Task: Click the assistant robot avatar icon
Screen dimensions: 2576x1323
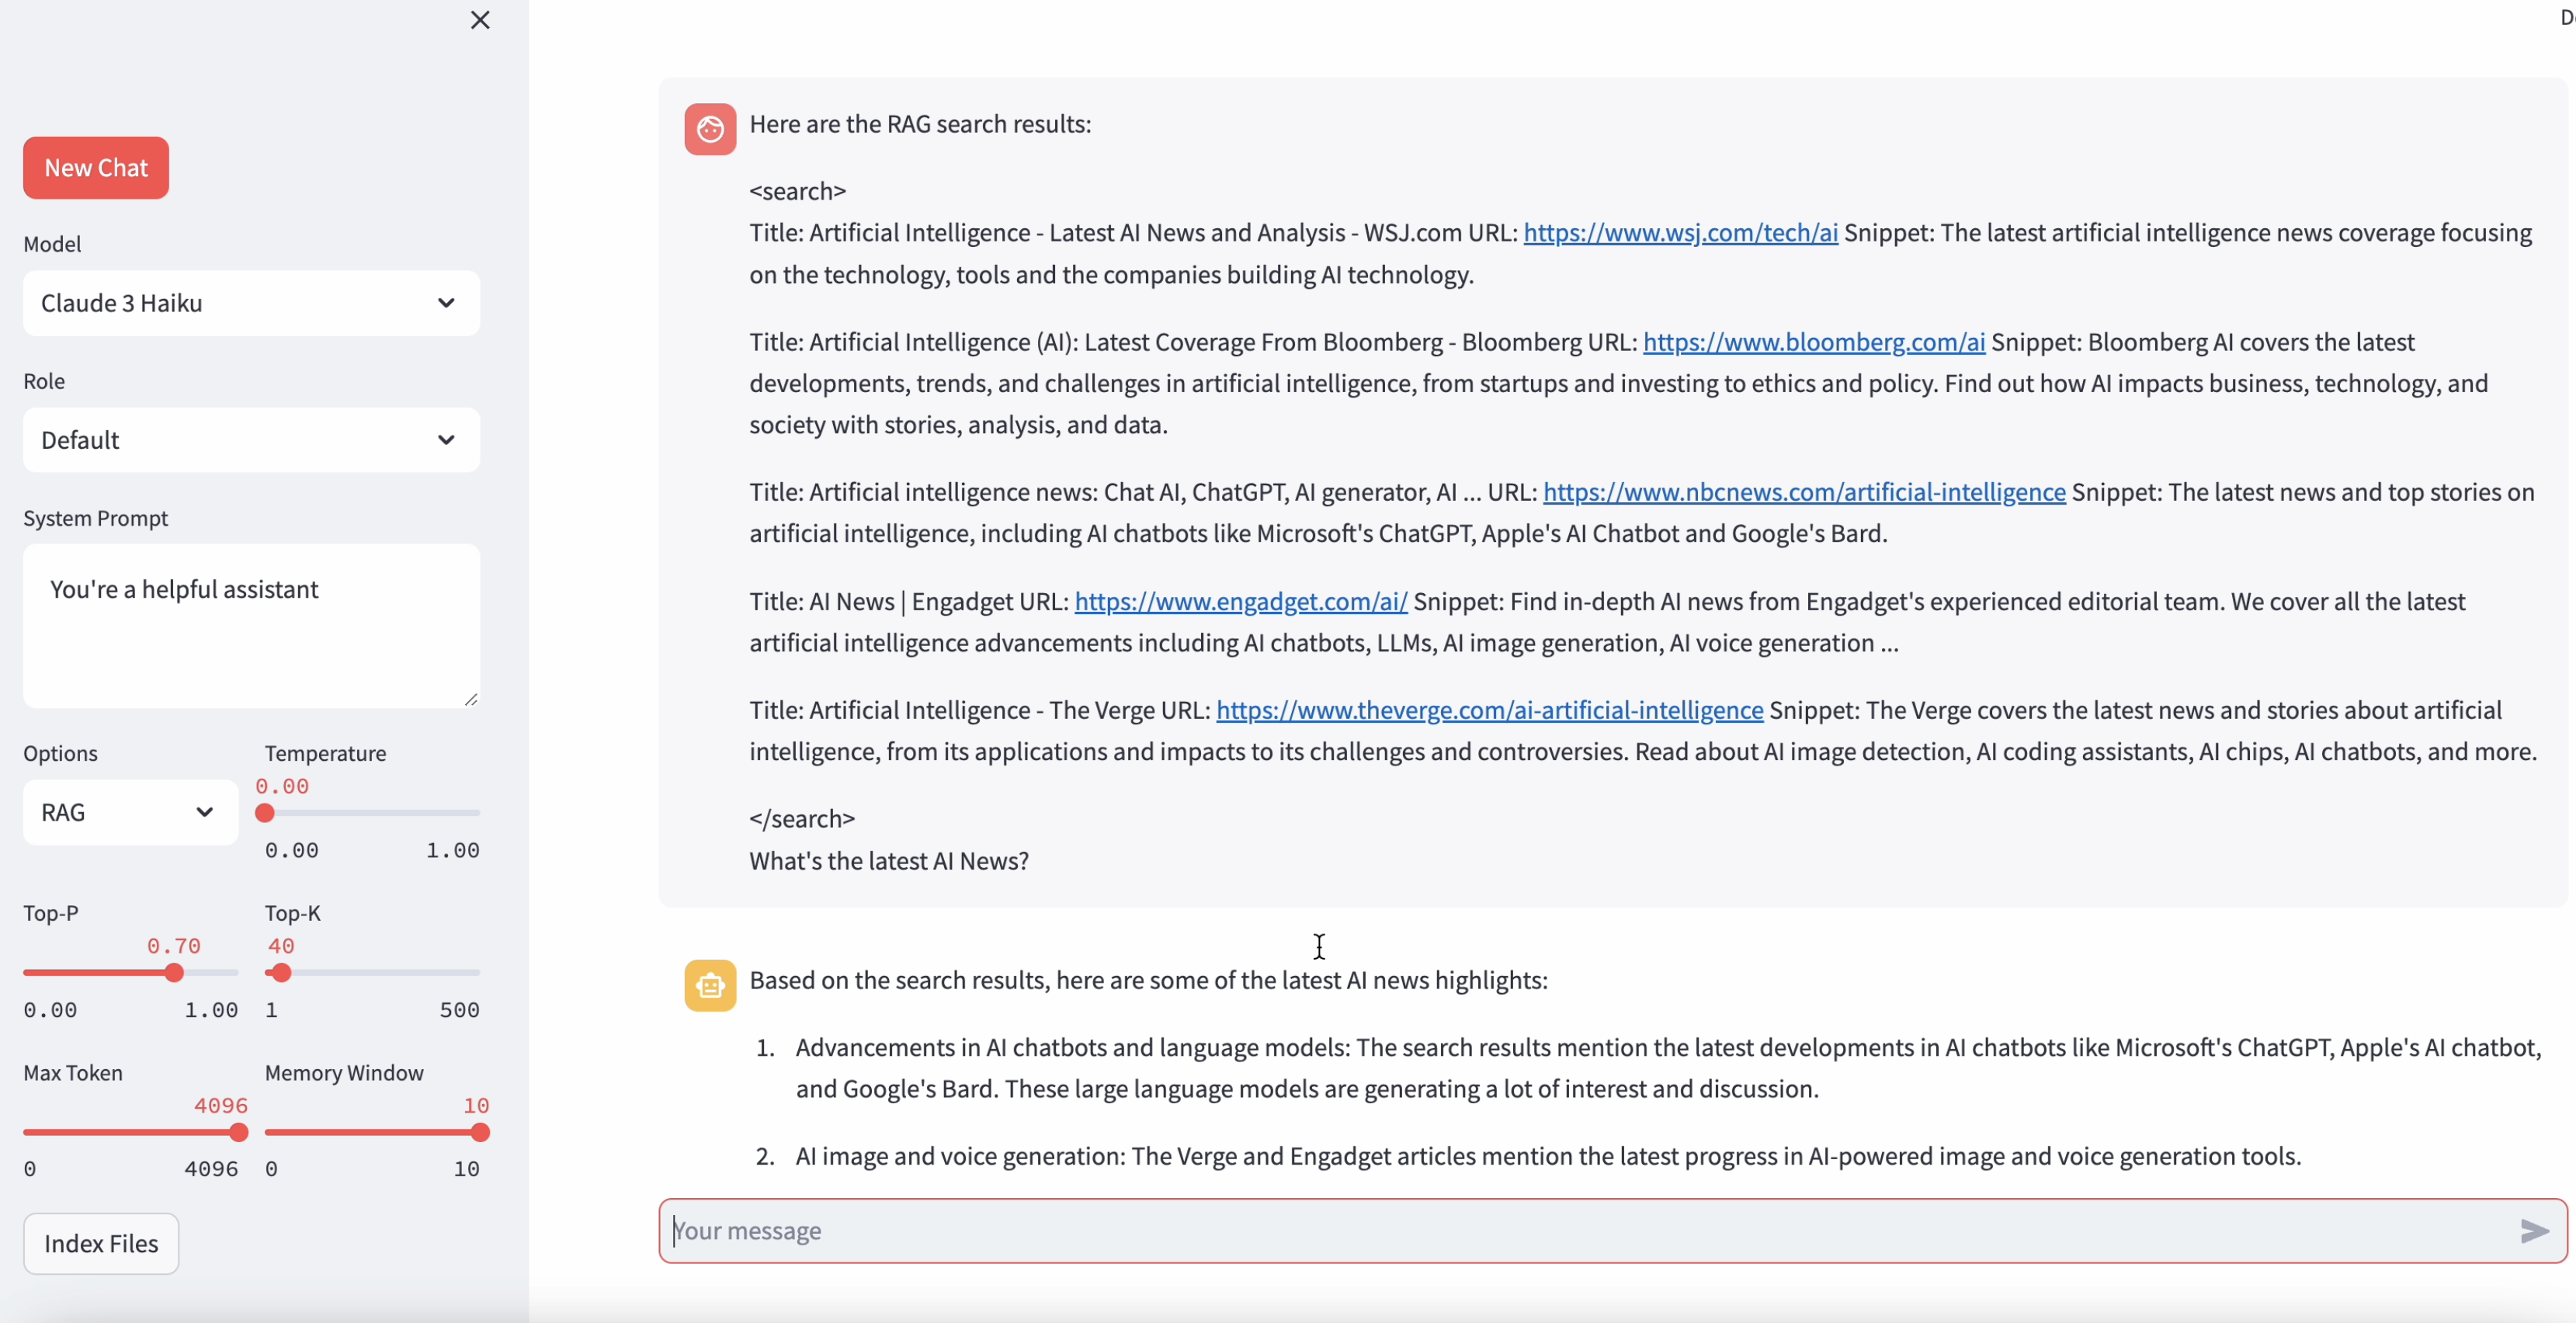Action: pos(710,985)
